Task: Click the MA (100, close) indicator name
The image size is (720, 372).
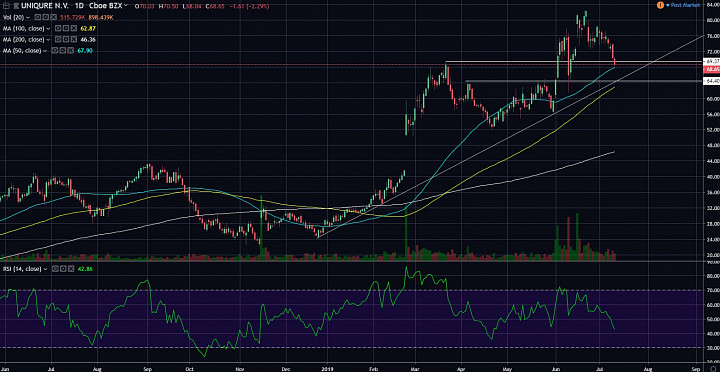Action: (x=23, y=28)
